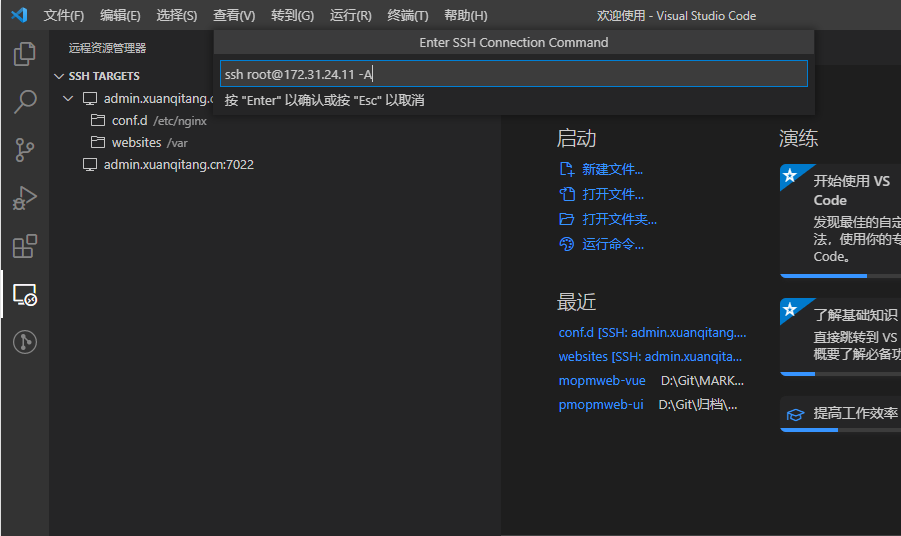Click progress bar under 提高工作效率 card
Viewport: 901px width, 536px height.
point(841,430)
